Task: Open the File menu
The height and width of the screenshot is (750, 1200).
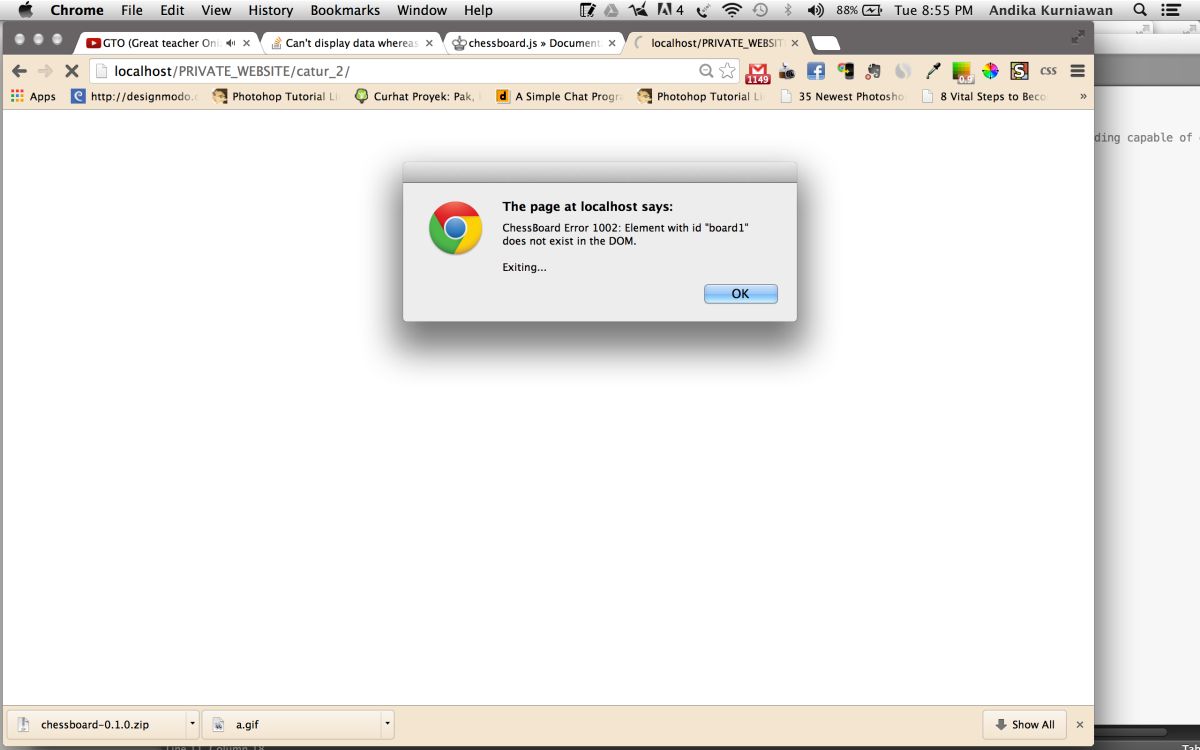Action: (132, 10)
